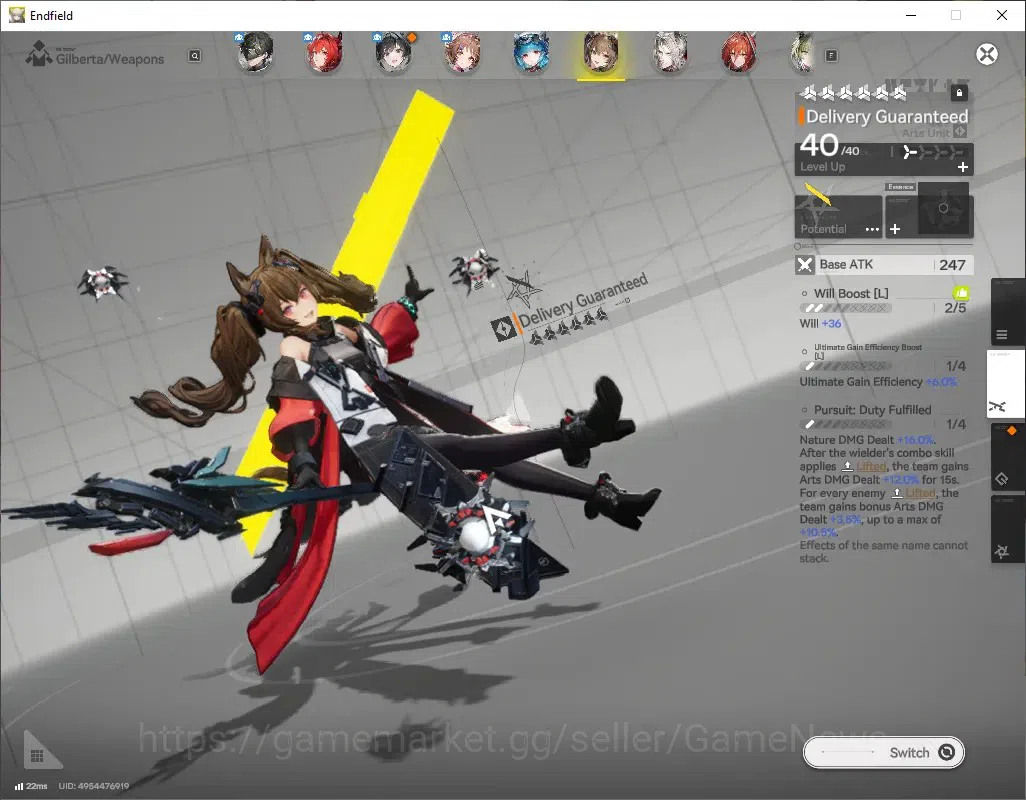Click the green thumbs-up recommended icon

pos(961,293)
